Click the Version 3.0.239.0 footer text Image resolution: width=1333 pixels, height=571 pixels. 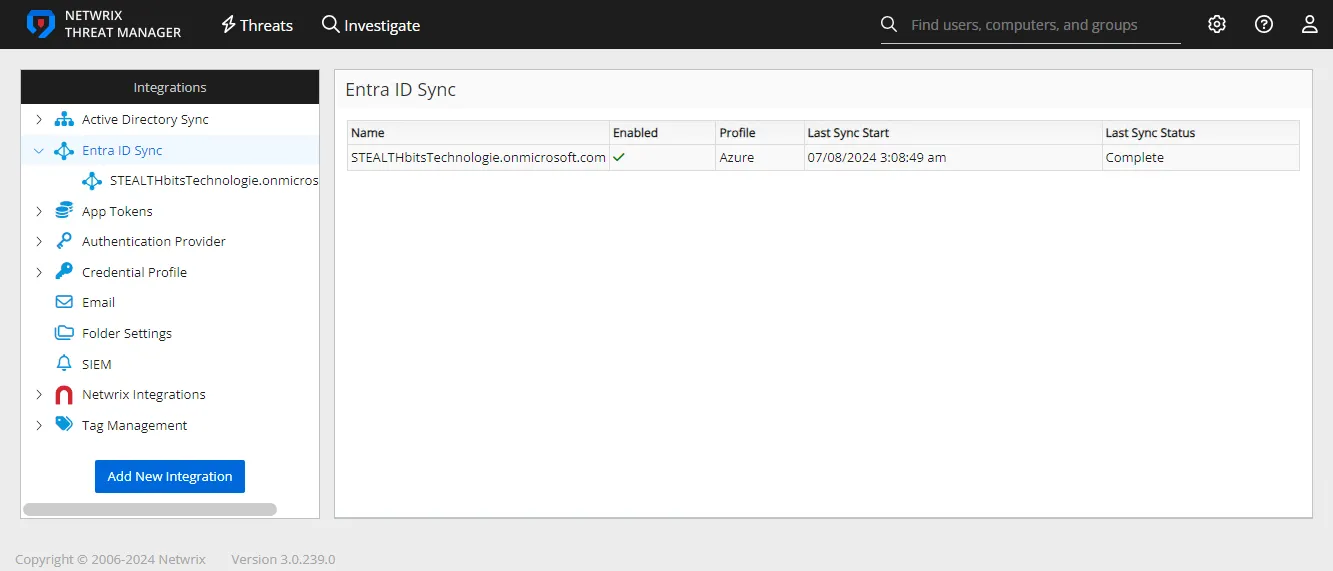tap(283, 559)
